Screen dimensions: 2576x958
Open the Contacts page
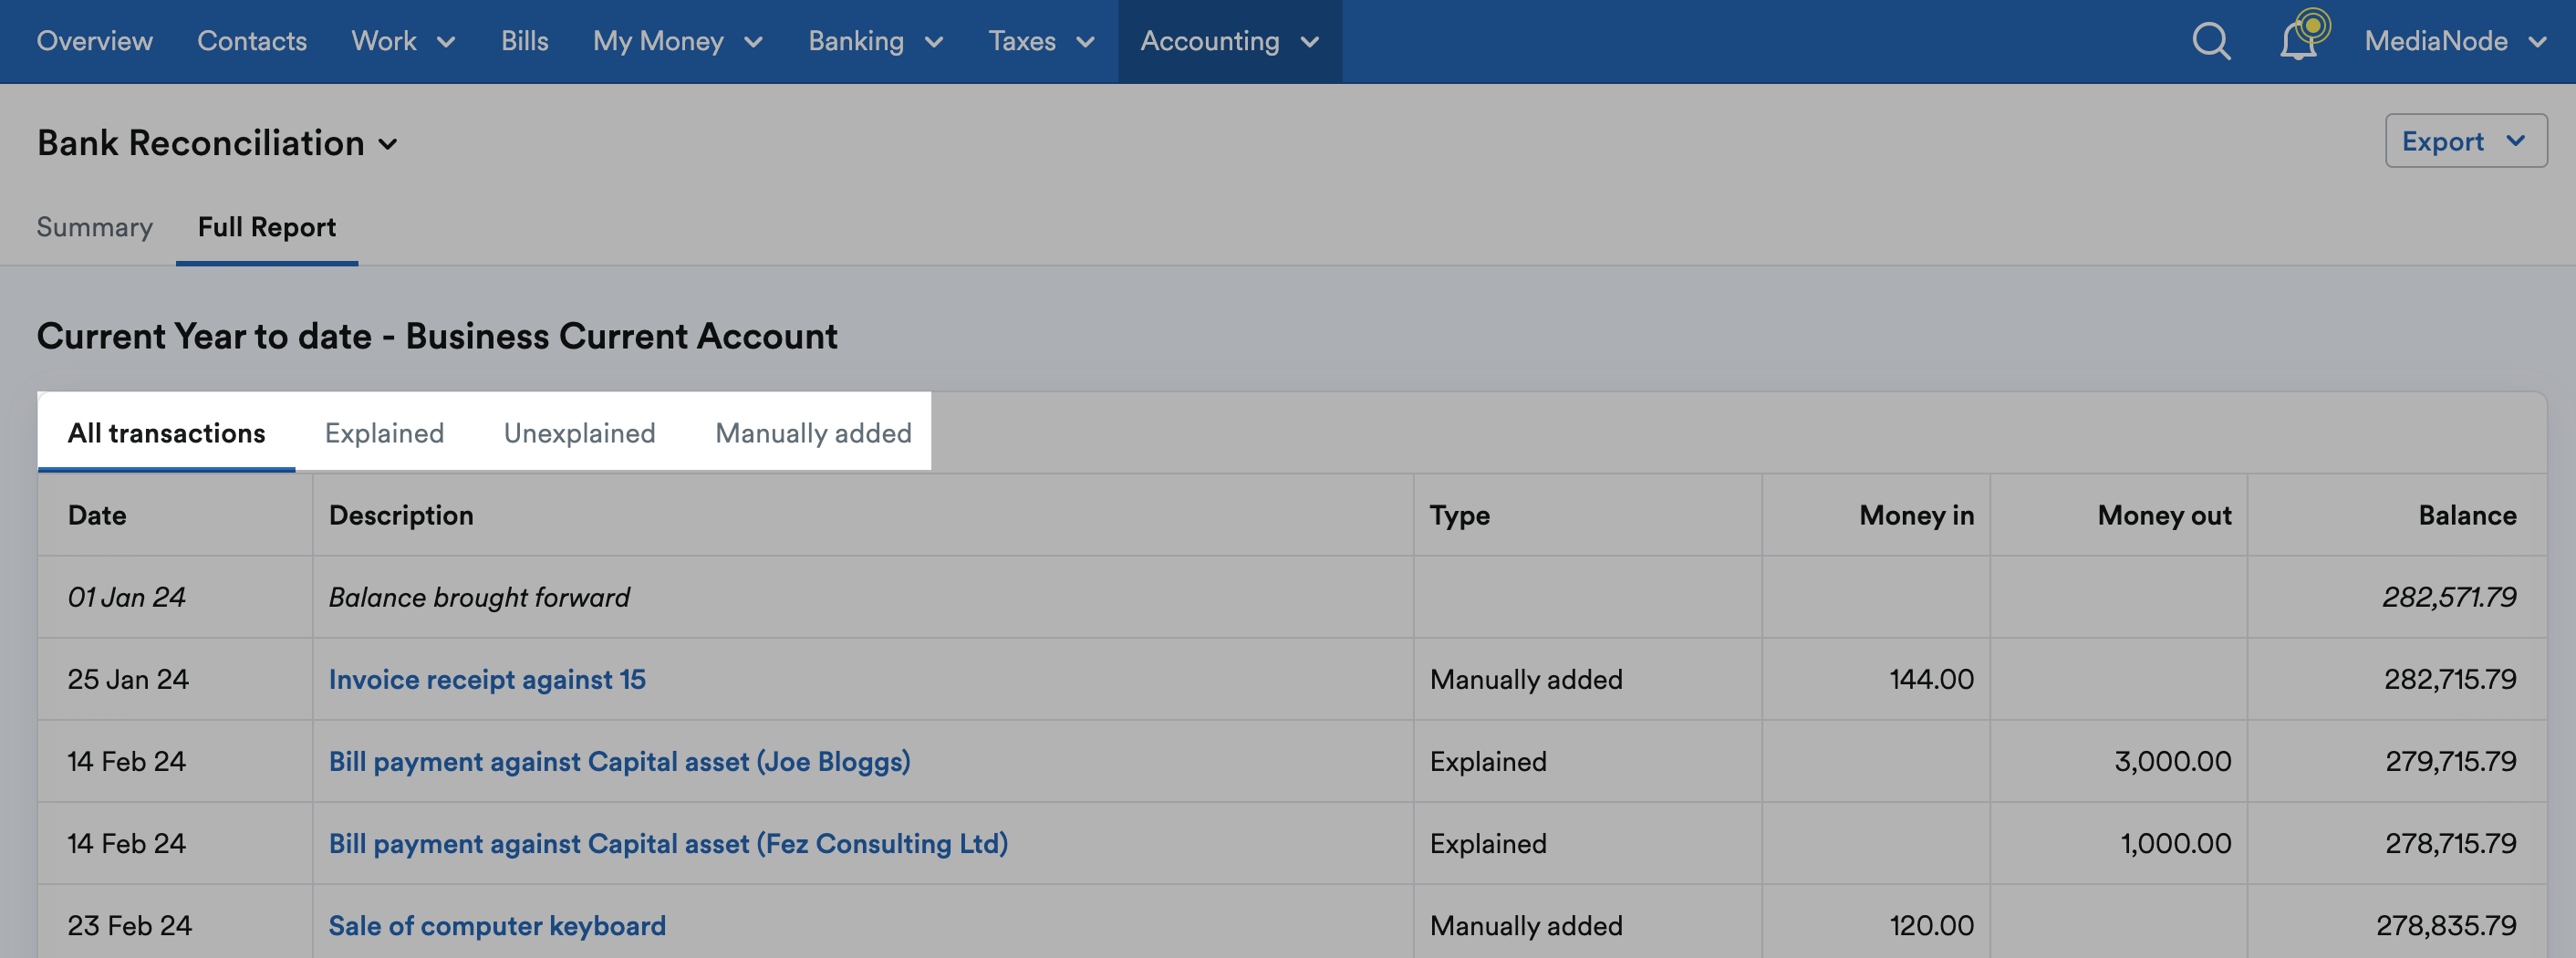[252, 41]
